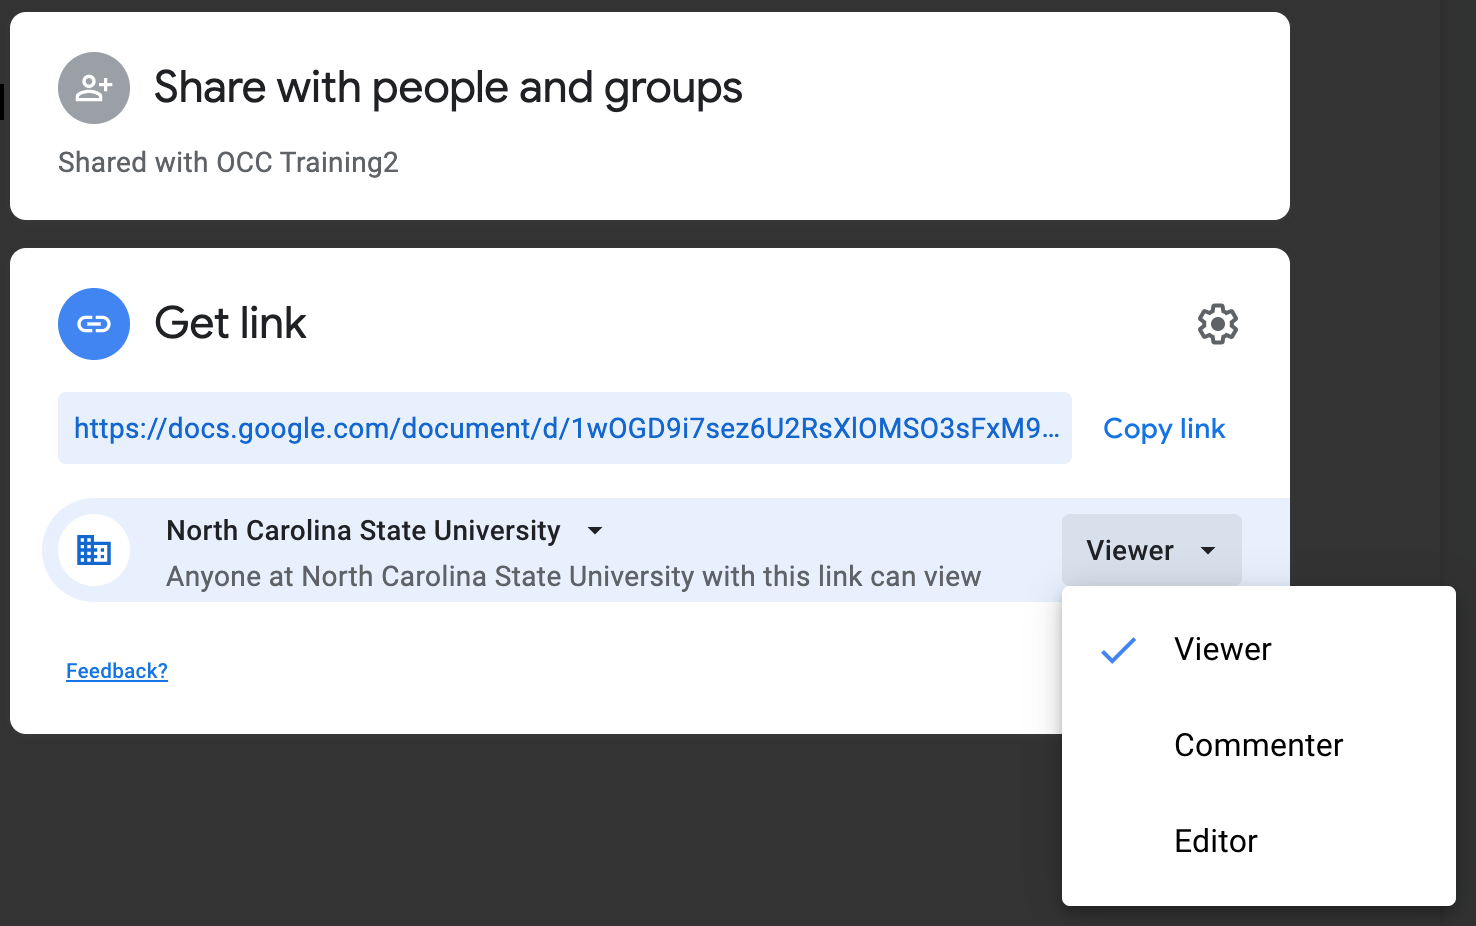This screenshot has width=1476, height=926.
Task: Click the arrow beside North Carolina State University
Action: pos(595,531)
